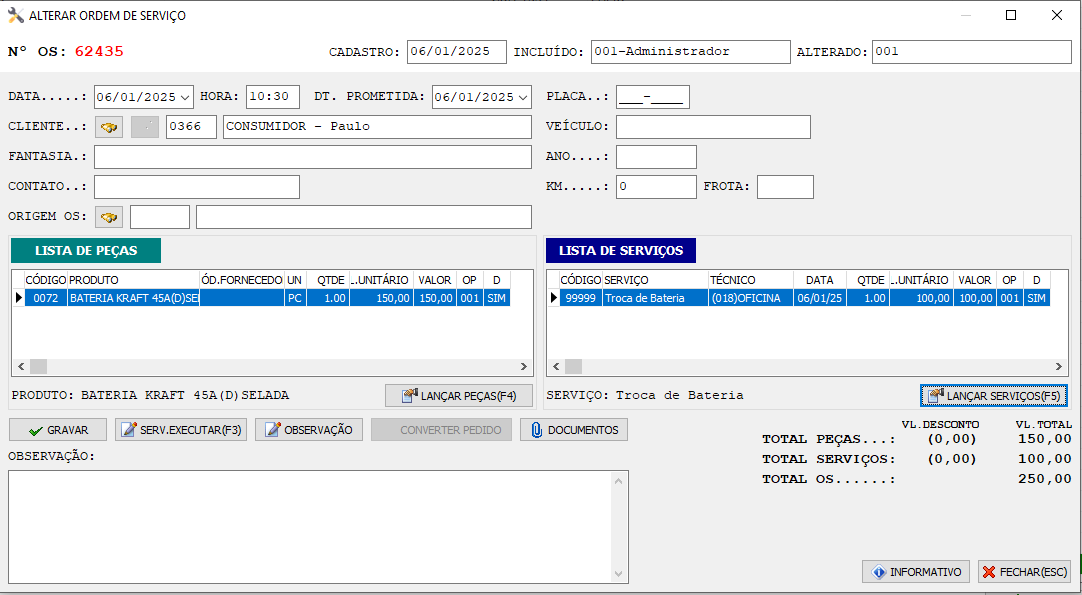1082x595 pixels.
Task: Click services row unit value 100,00
Action: [921, 298]
